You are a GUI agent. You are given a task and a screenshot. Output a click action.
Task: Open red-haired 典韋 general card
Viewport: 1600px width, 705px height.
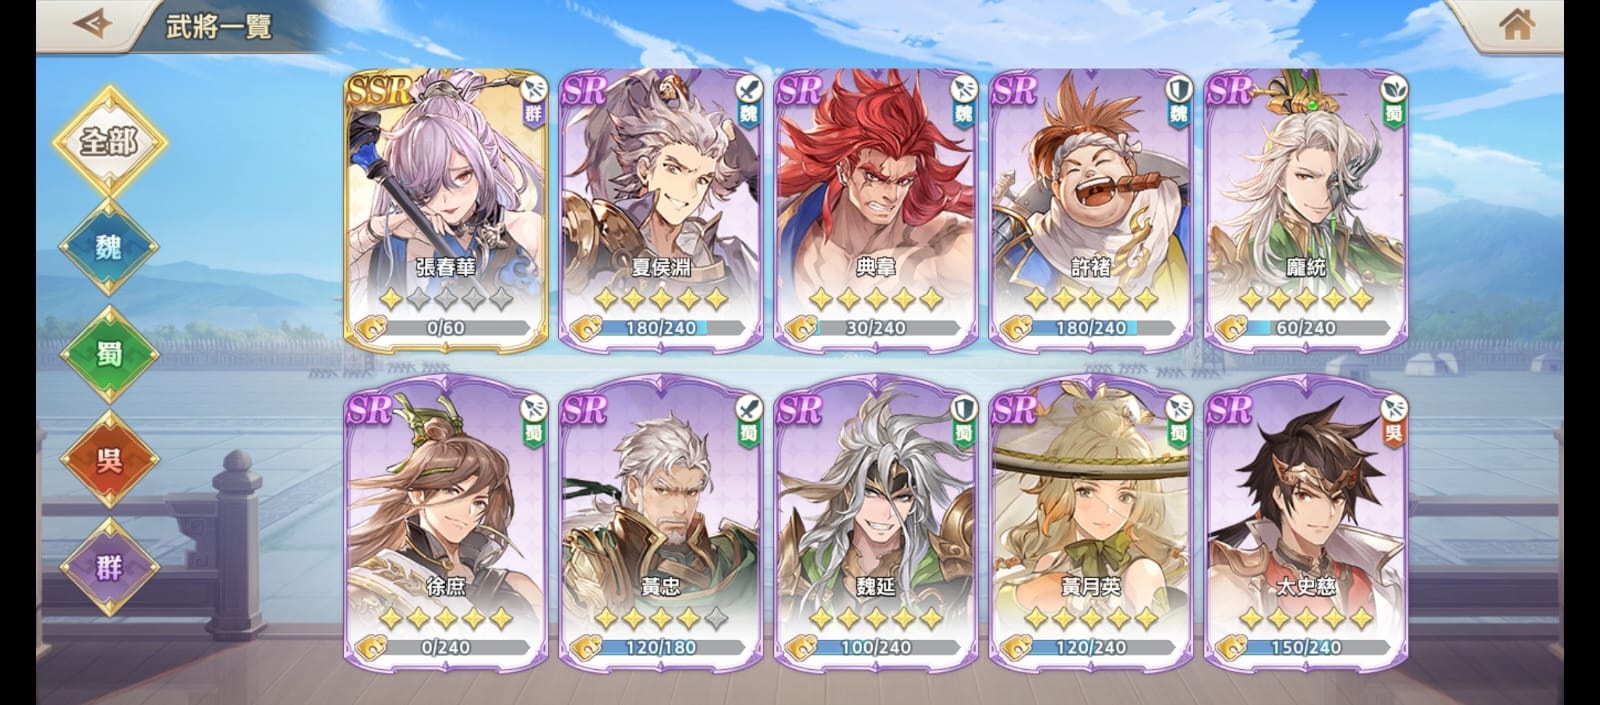(x=876, y=209)
